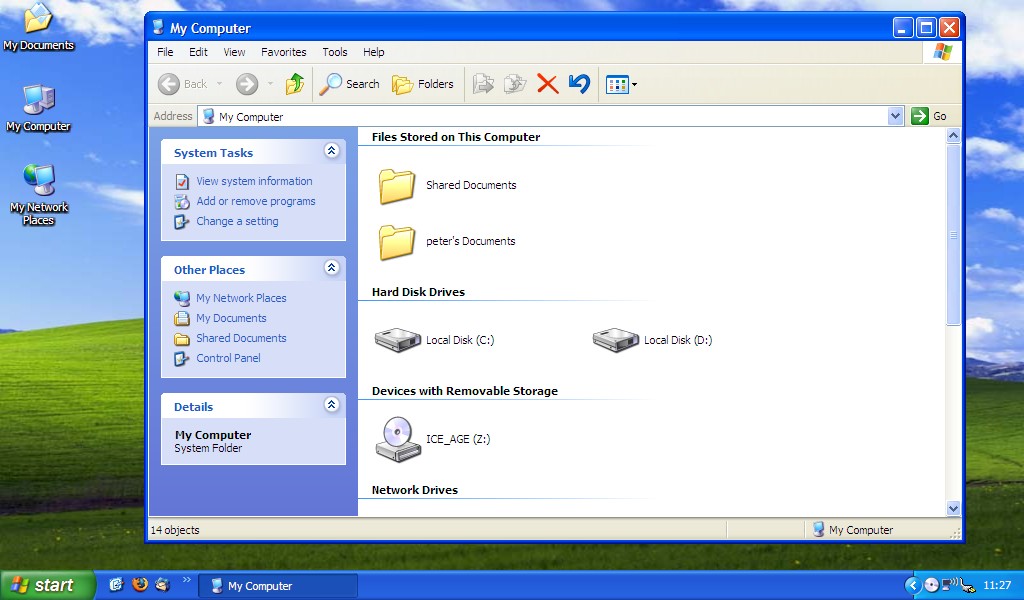Open the Back history dropdown arrow

219,84
